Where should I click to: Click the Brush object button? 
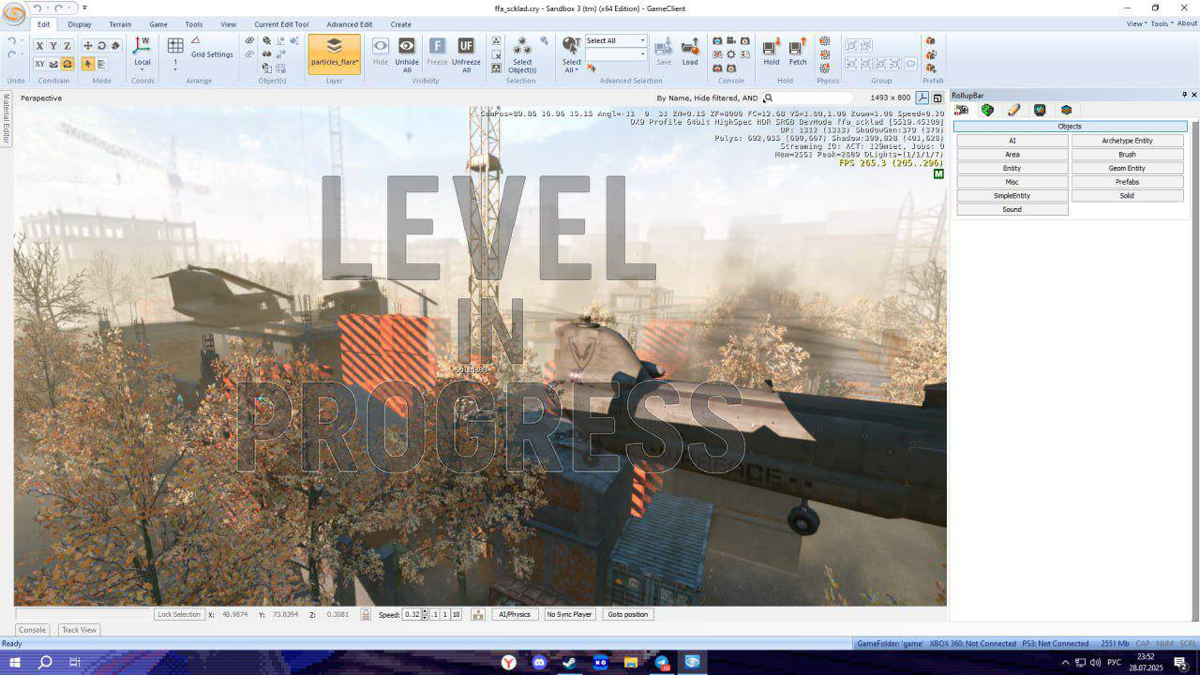pyautogui.click(x=1127, y=155)
